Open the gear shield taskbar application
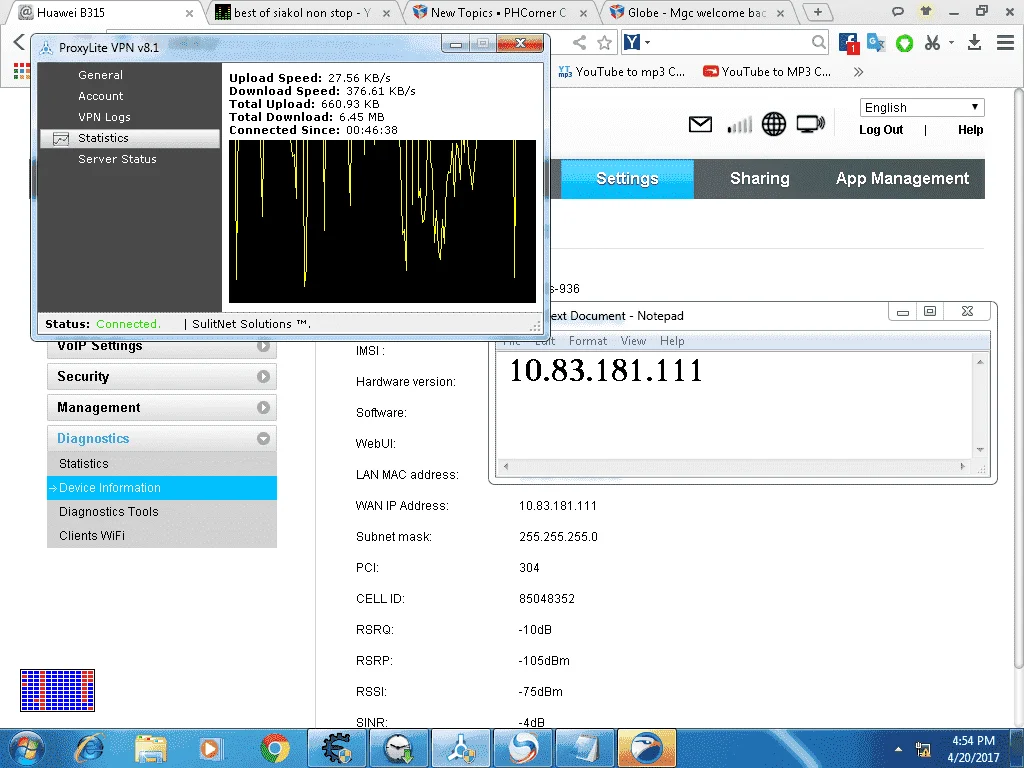Viewport: 1024px width, 768px height. coord(337,748)
